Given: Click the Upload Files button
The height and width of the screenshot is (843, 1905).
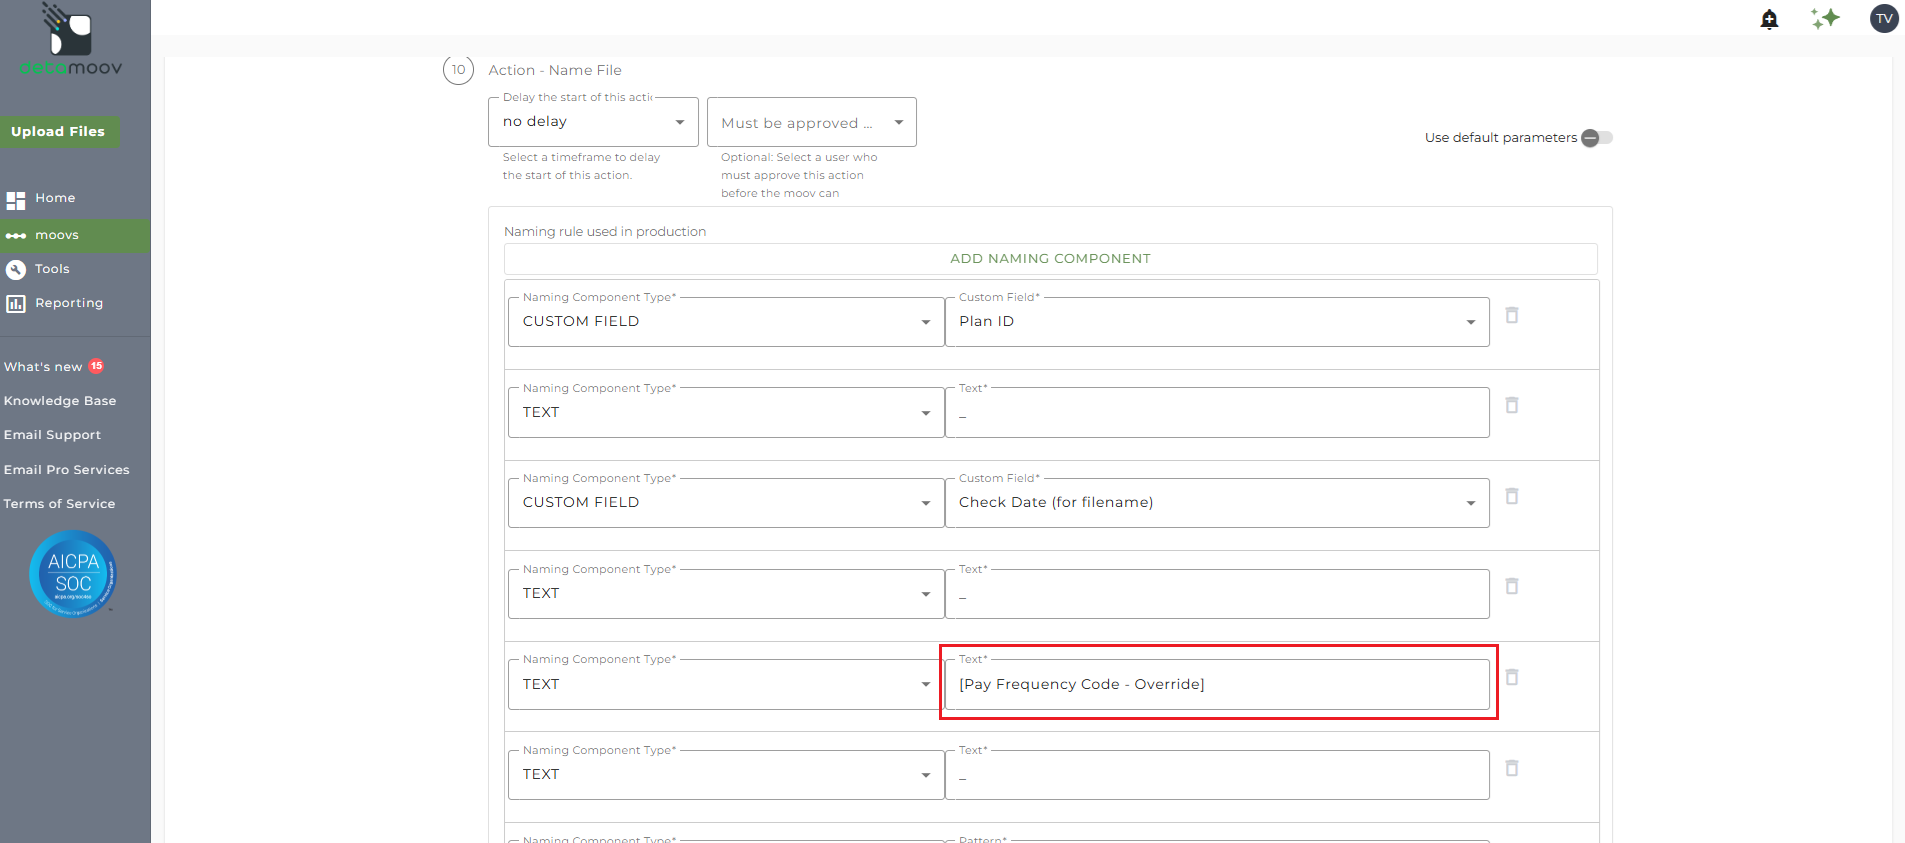Looking at the screenshot, I should coord(58,131).
